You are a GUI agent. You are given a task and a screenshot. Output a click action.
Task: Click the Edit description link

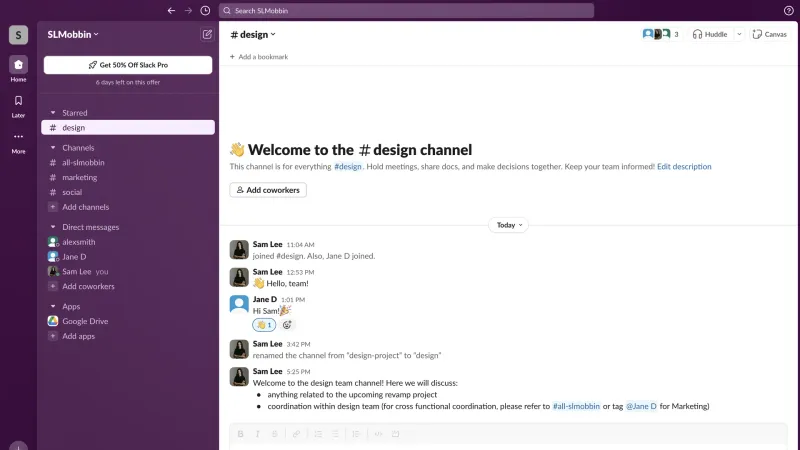[684, 166]
